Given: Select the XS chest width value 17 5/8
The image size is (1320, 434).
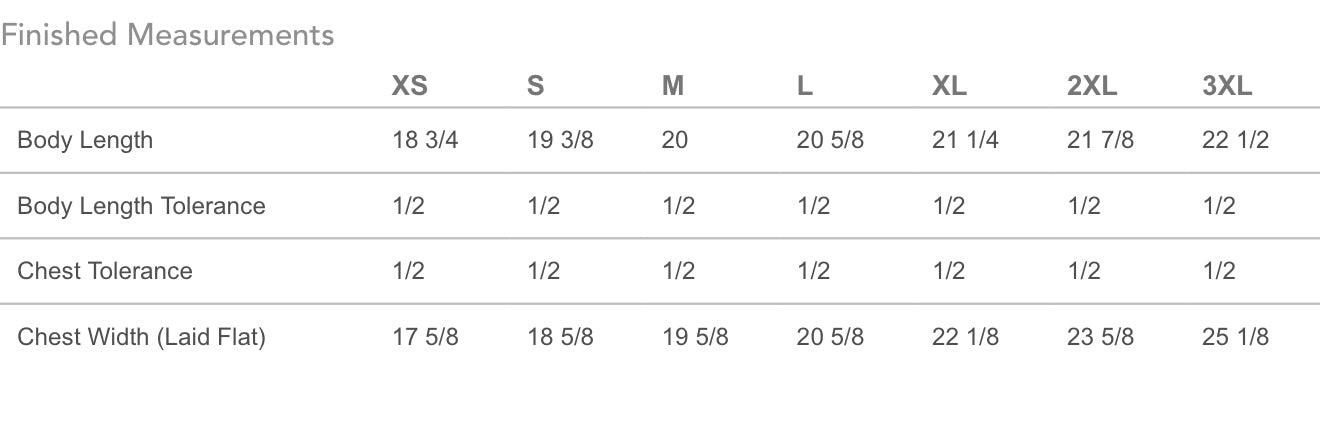Looking at the screenshot, I should [x=425, y=337].
